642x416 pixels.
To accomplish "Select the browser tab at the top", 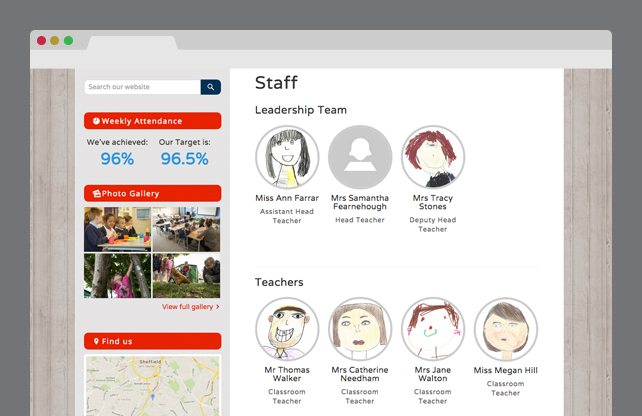I will click(132, 41).
